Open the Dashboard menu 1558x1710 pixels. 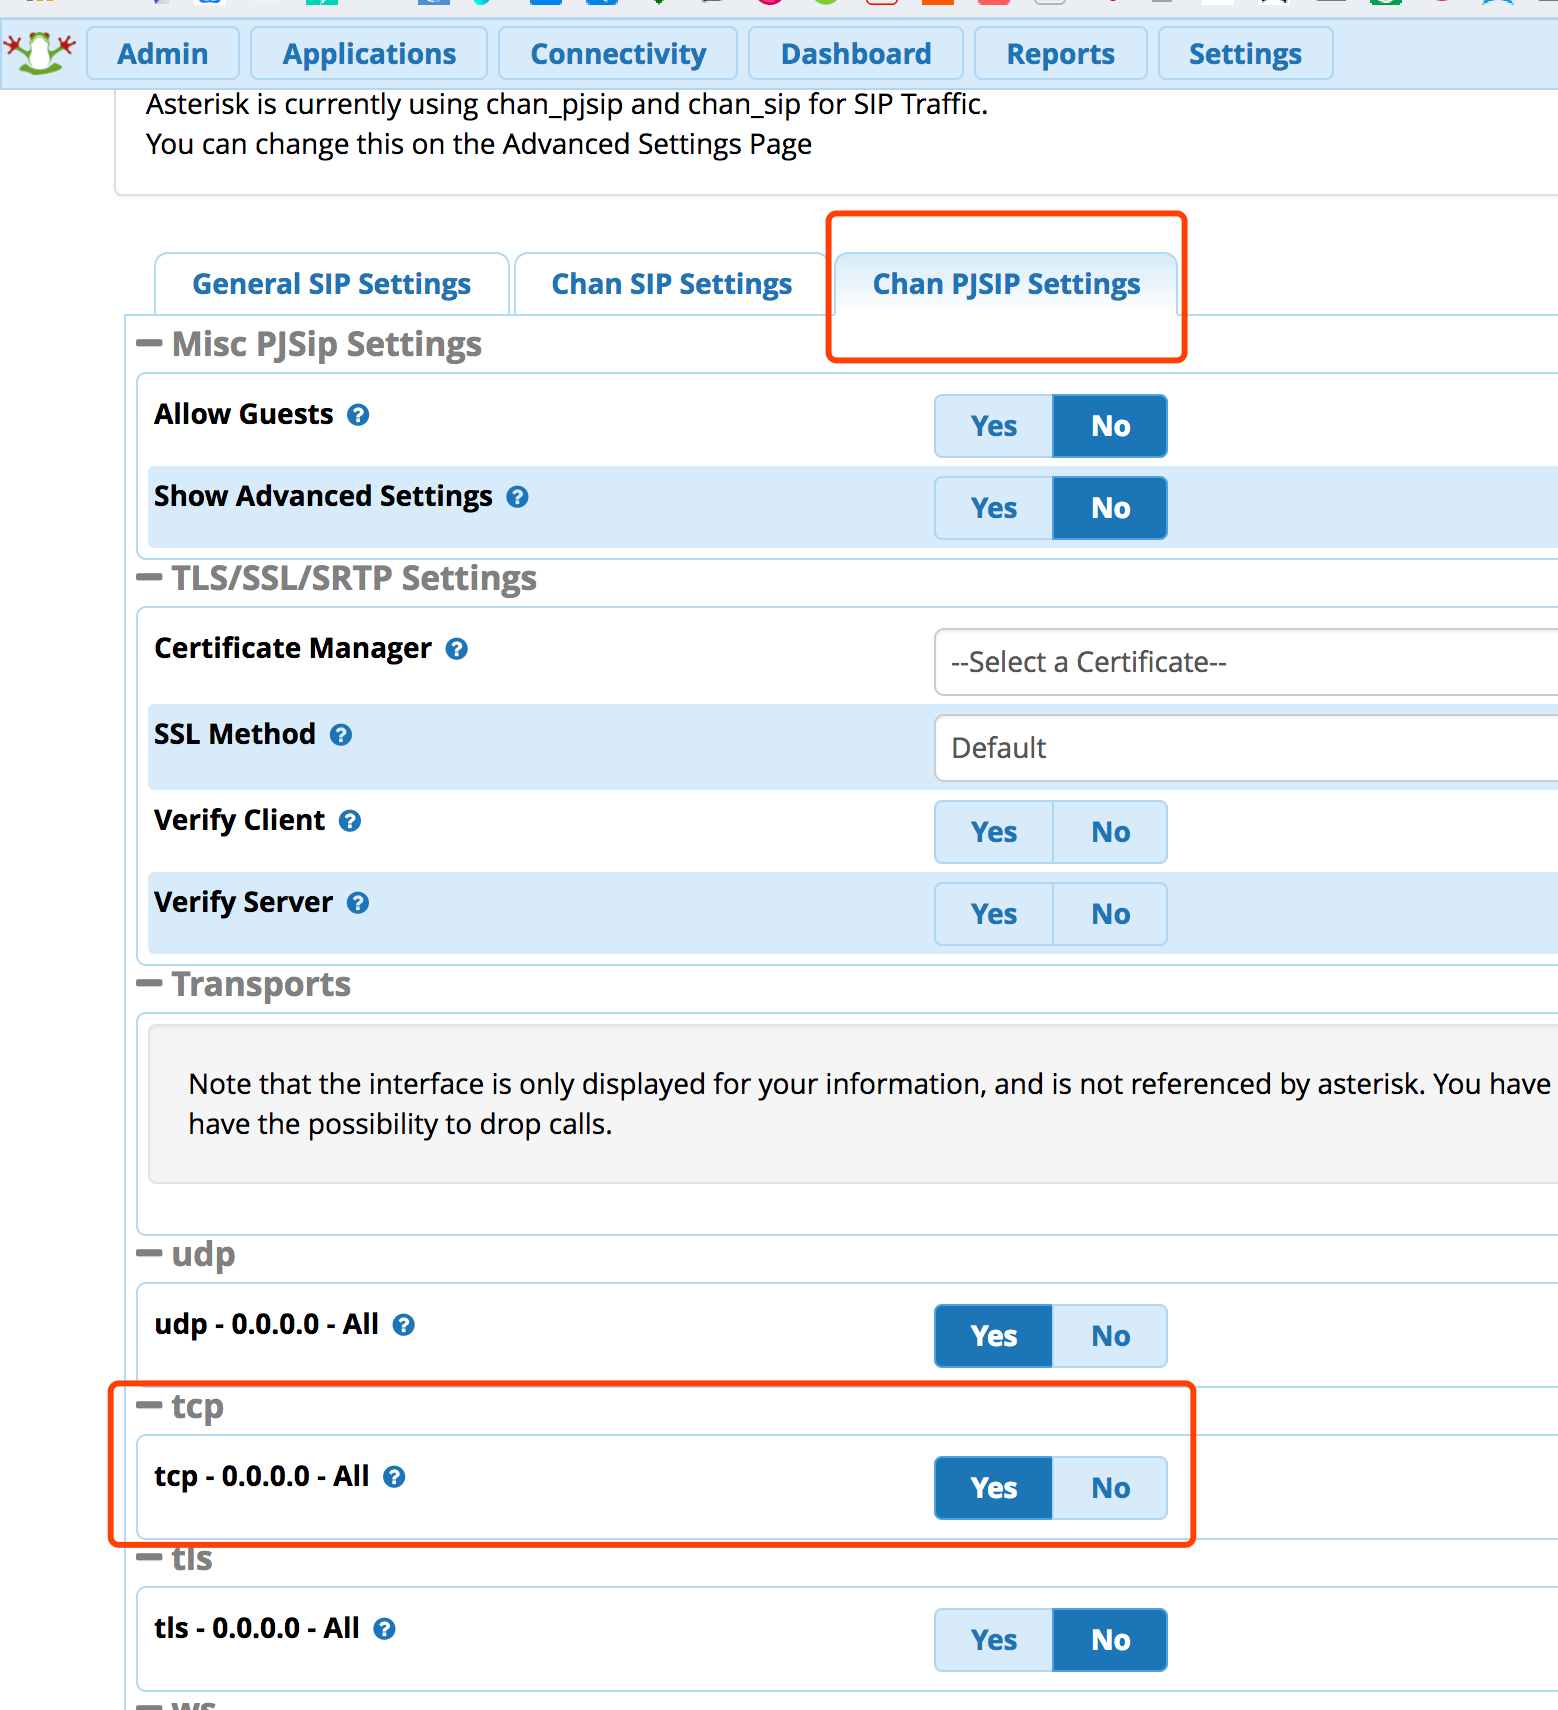point(856,54)
